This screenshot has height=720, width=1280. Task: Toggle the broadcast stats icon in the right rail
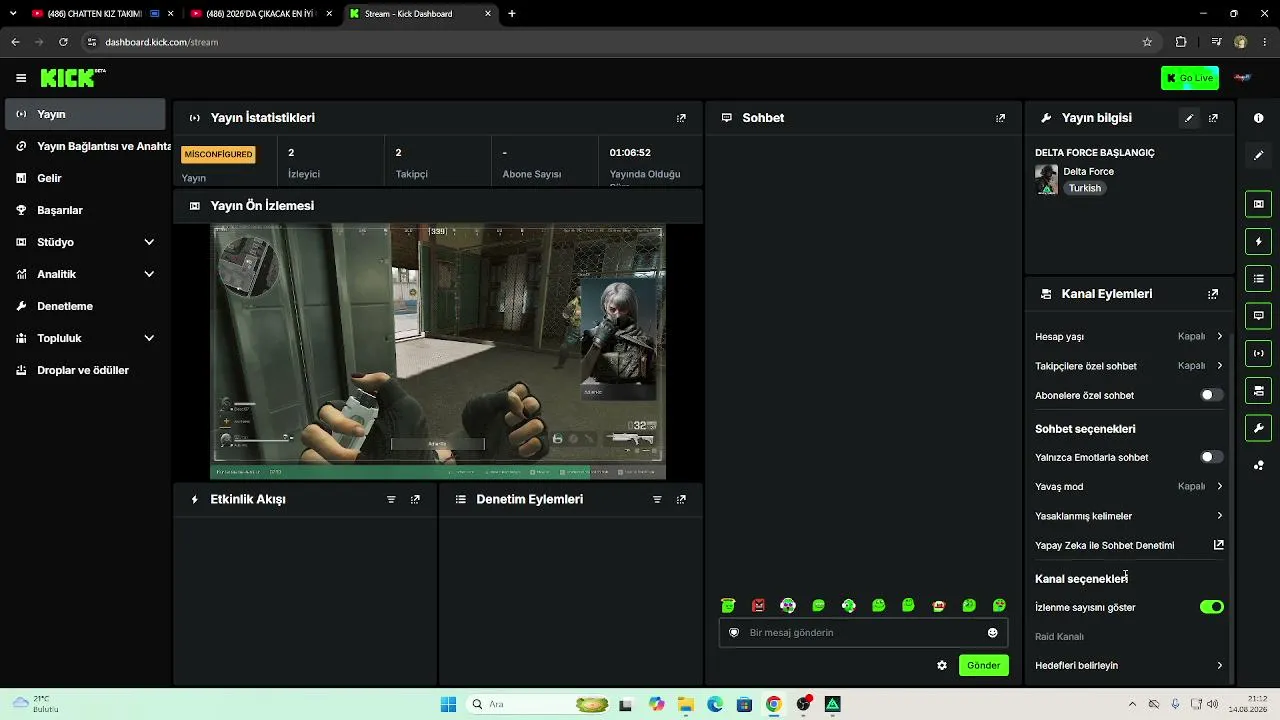tap(1258, 353)
